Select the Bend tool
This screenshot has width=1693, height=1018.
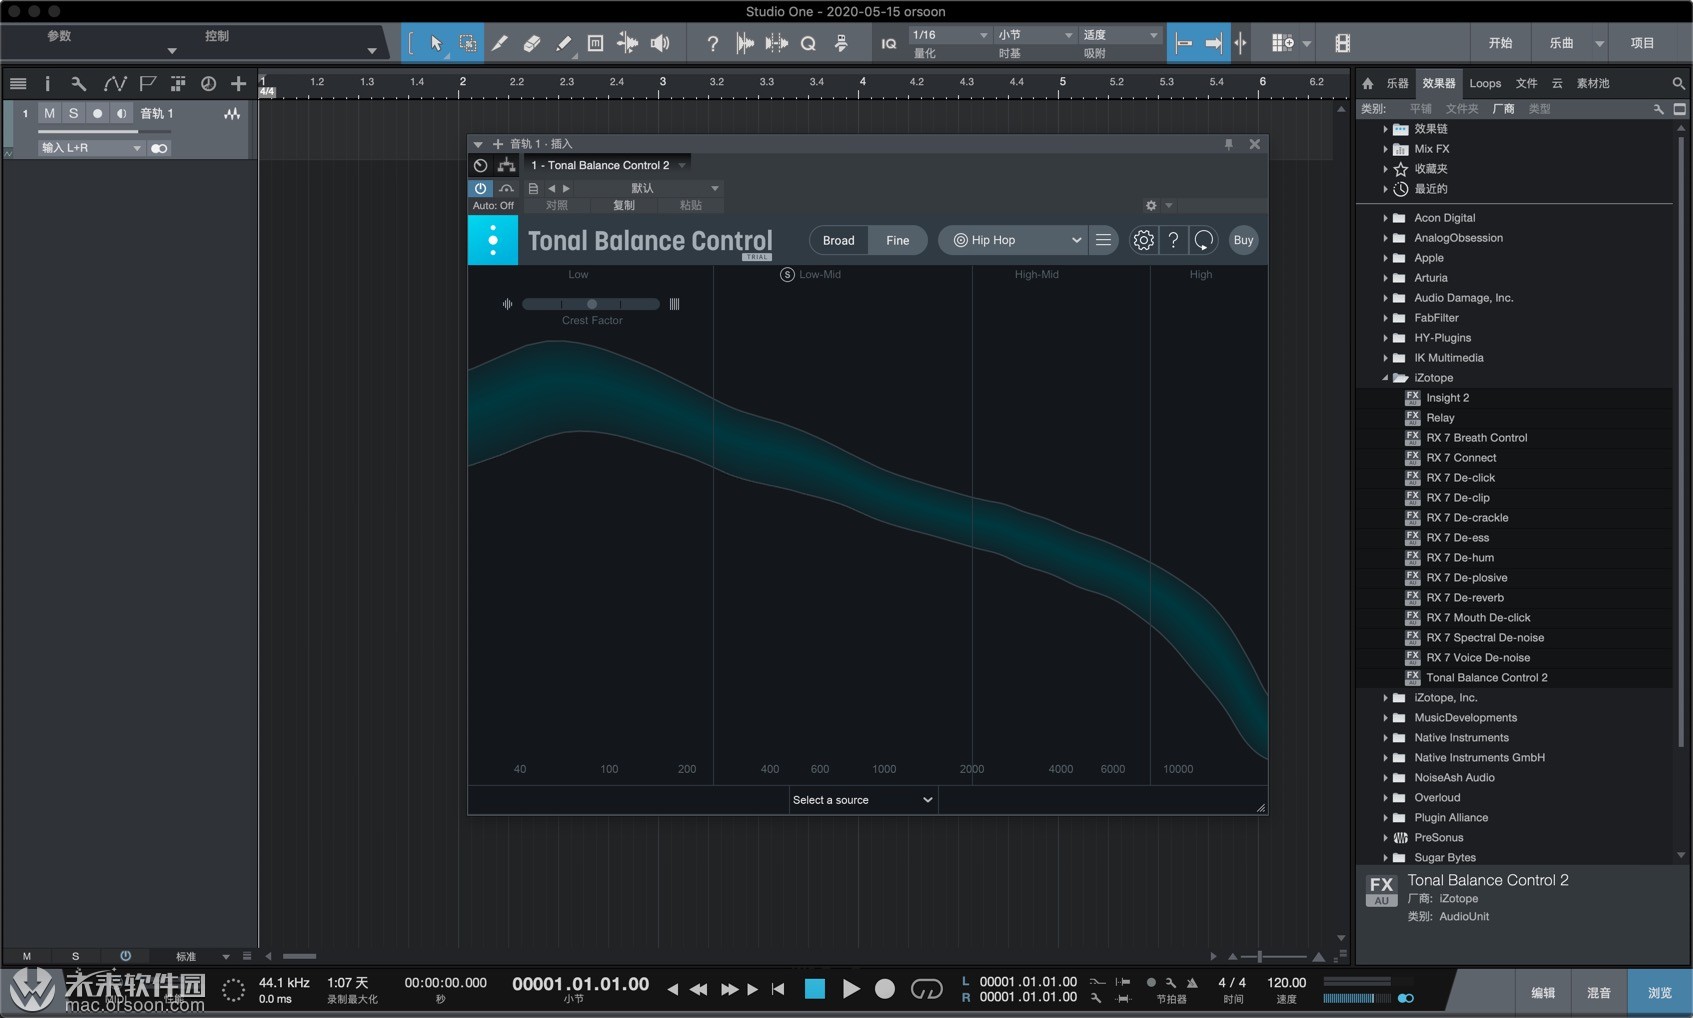tap(627, 43)
